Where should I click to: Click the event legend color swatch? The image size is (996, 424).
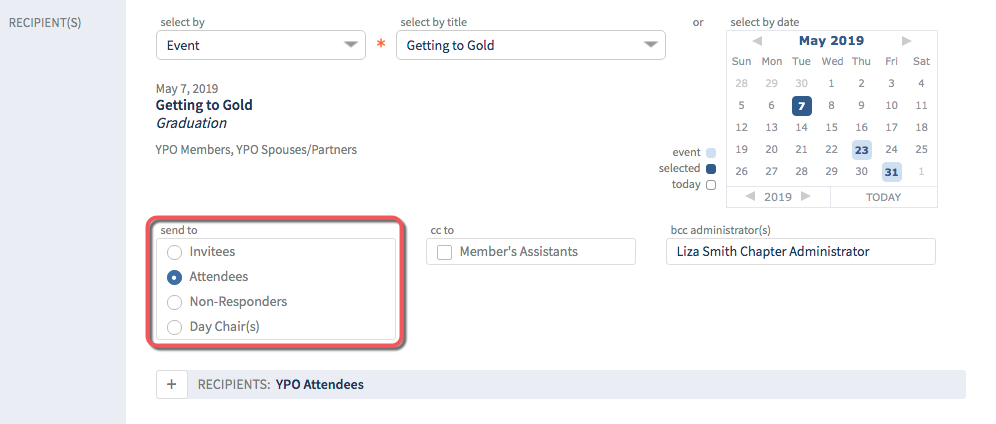[x=711, y=153]
